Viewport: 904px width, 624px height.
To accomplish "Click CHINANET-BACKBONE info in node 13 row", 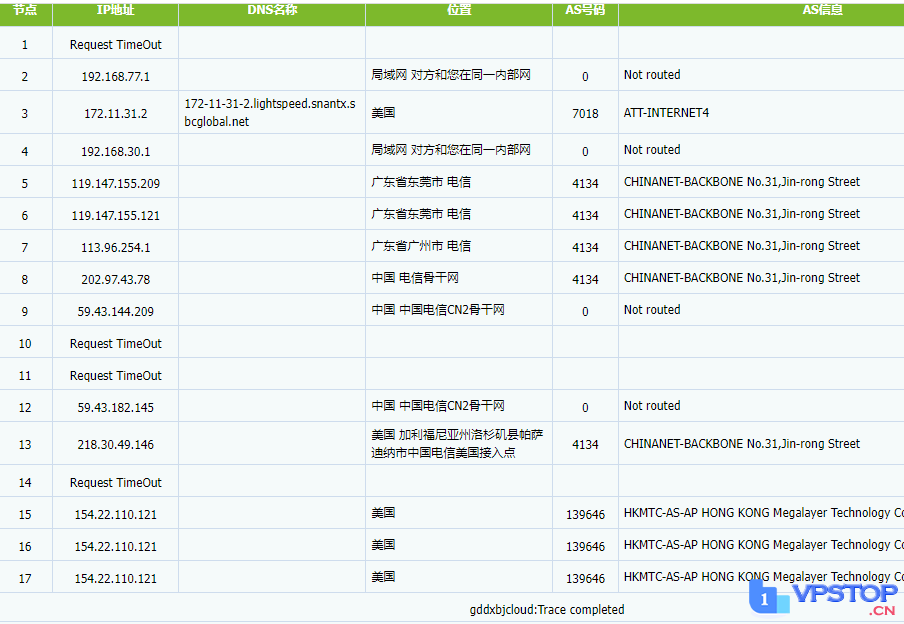I will (741, 443).
